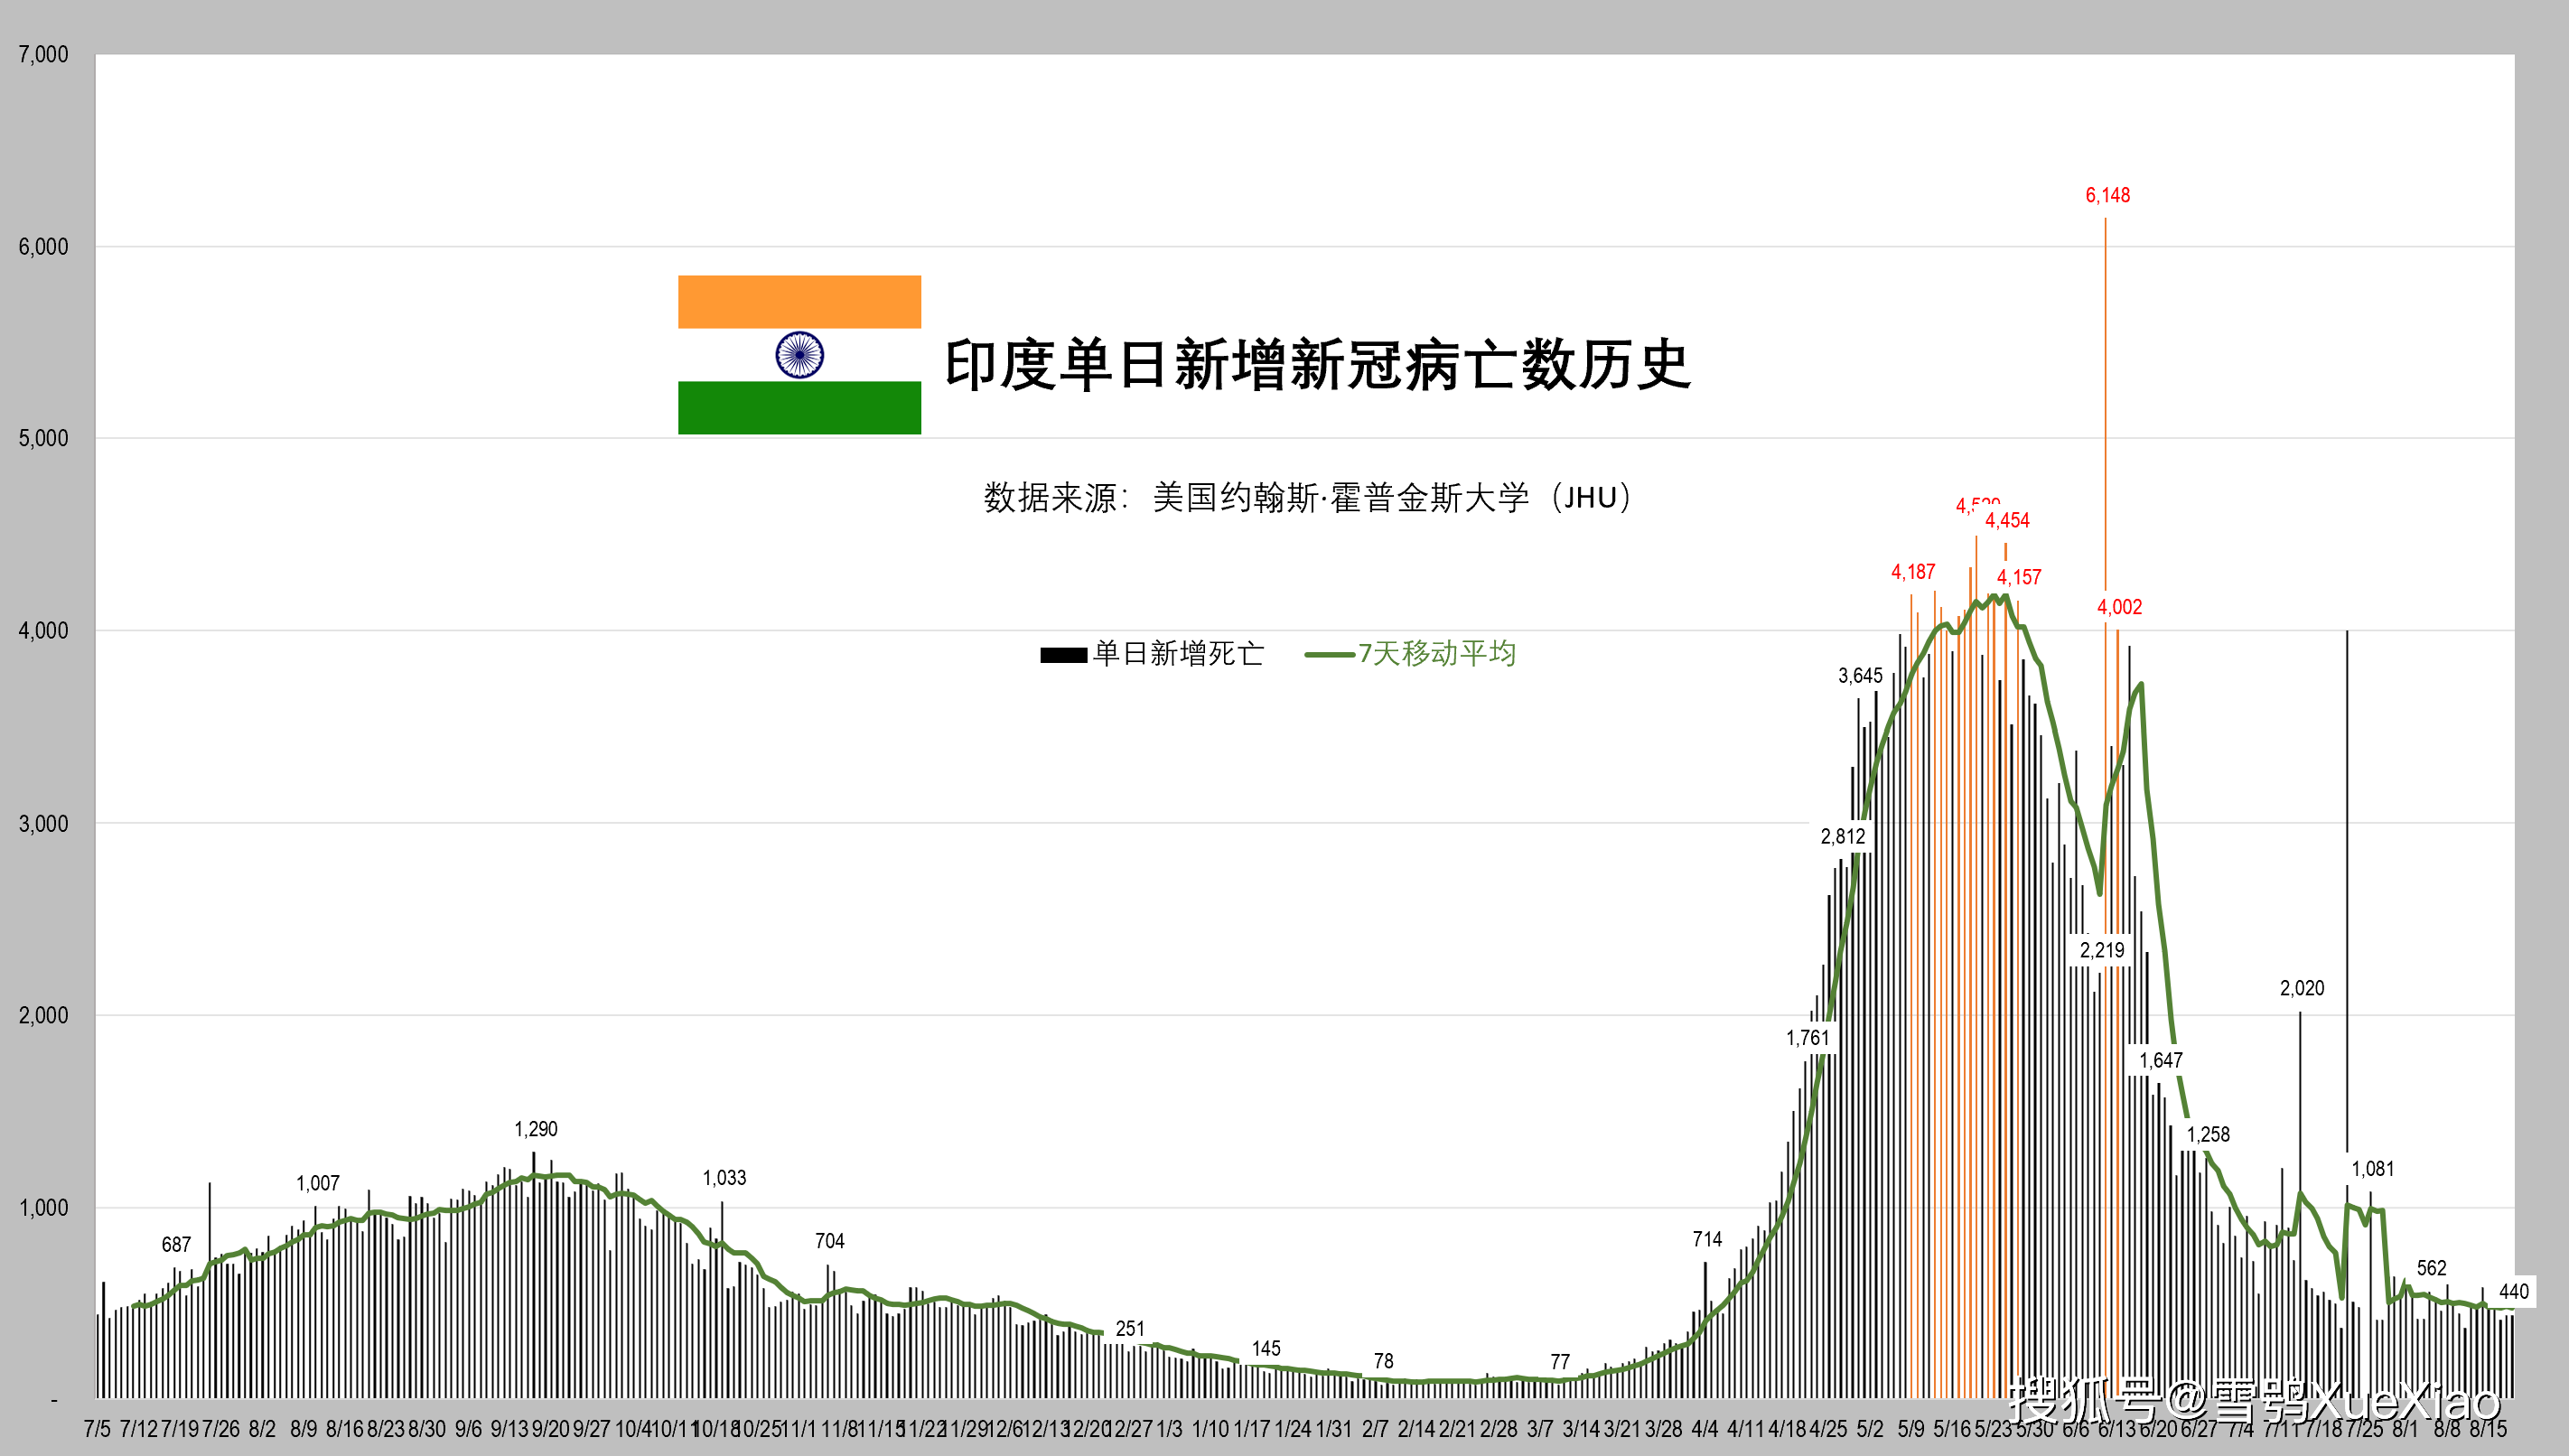Screen dimensions: 2569x1456
Task: Click the x-axis date 9/6
Action: (468, 1429)
